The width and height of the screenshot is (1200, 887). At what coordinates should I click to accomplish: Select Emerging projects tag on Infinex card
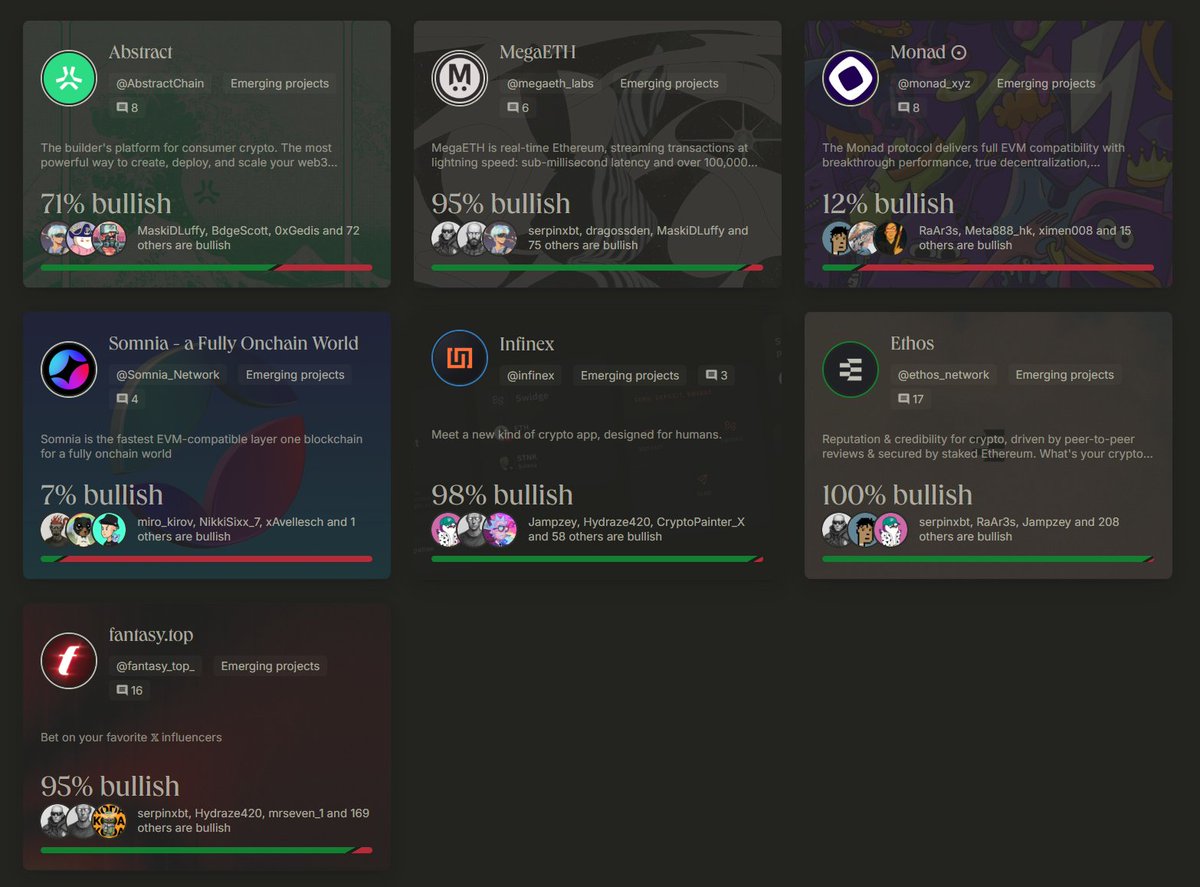pyautogui.click(x=630, y=375)
